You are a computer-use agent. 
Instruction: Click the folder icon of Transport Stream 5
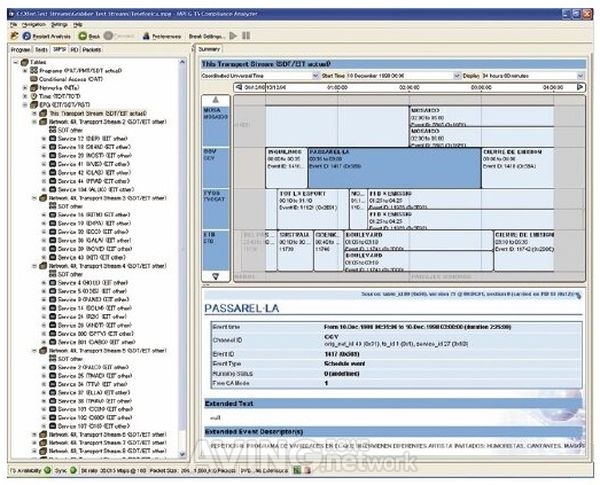[43, 350]
